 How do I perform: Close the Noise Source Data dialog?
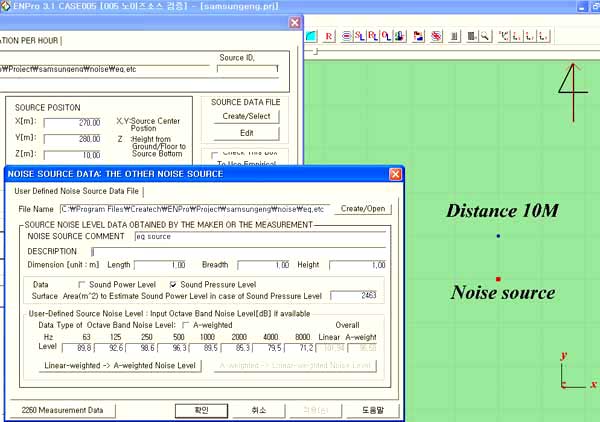(395, 174)
